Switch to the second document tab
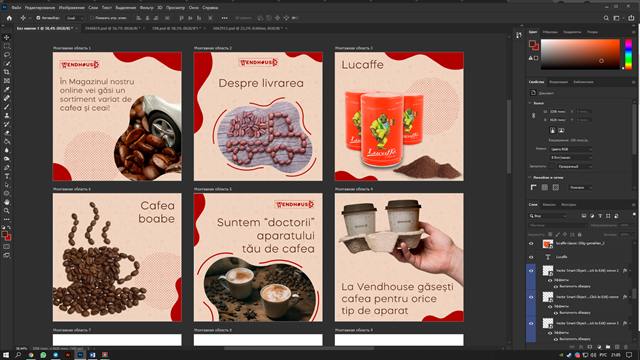The height and width of the screenshot is (360, 640). 113,29
